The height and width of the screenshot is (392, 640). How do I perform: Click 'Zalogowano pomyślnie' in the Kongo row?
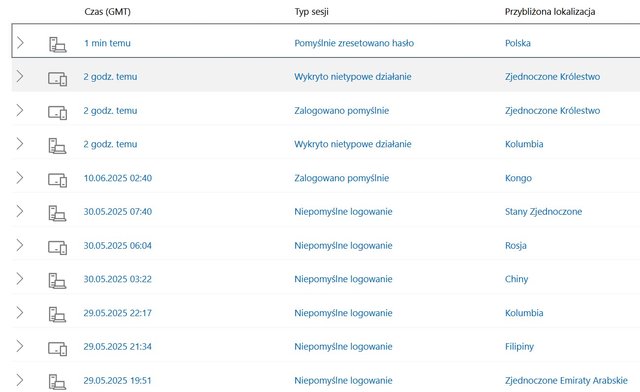[341, 178]
